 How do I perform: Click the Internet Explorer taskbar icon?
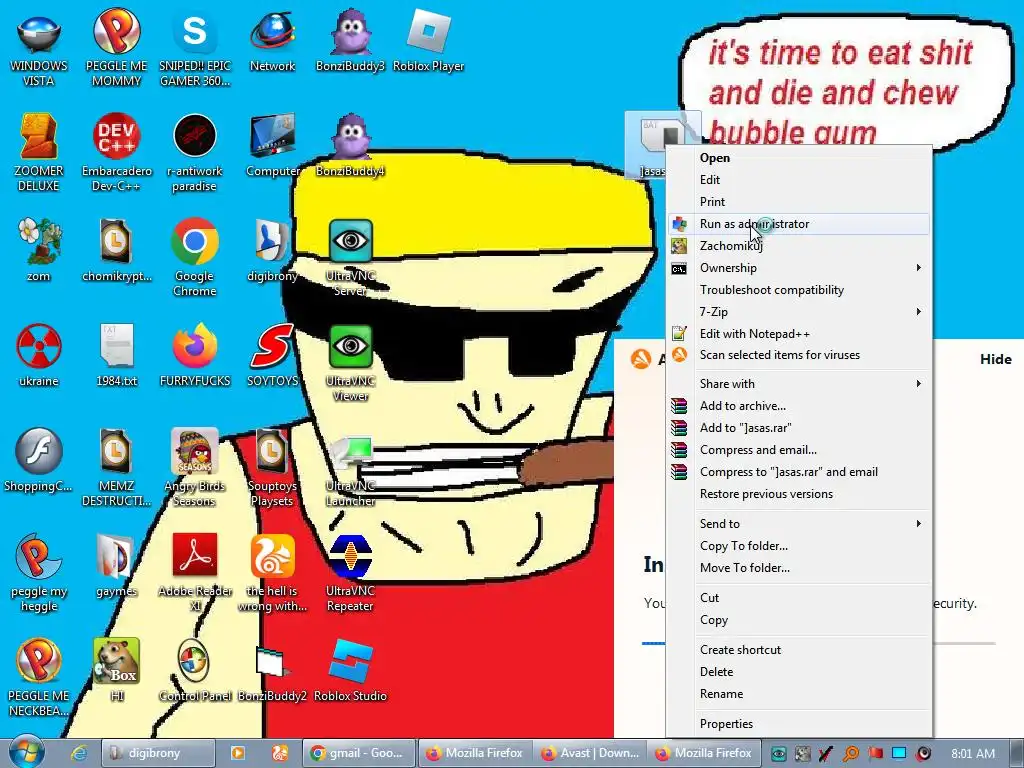coord(79,753)
